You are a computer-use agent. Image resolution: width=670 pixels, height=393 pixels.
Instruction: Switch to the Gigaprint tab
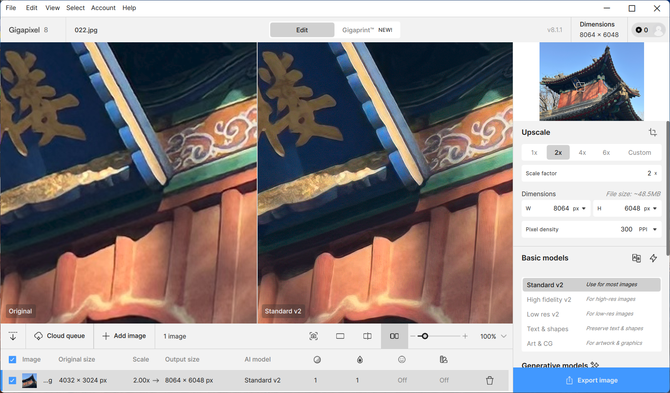367,30
